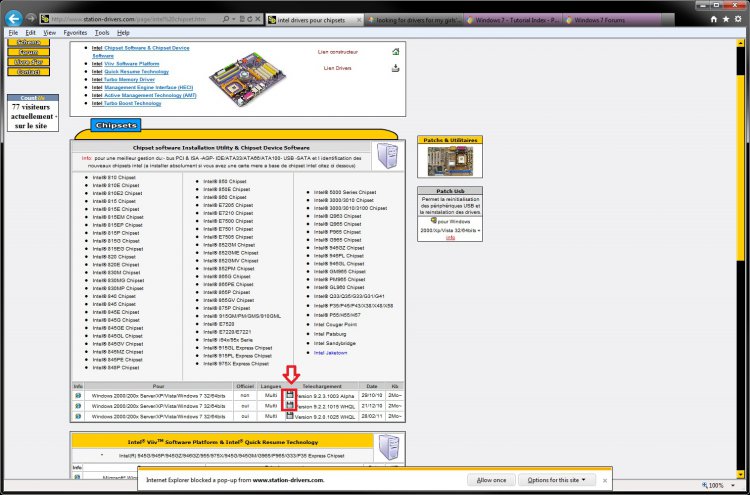This screenshot has height=495, width=750.
Task: Click computer tower icon in Viiv Software header
Action: click(x=388, y=447)
